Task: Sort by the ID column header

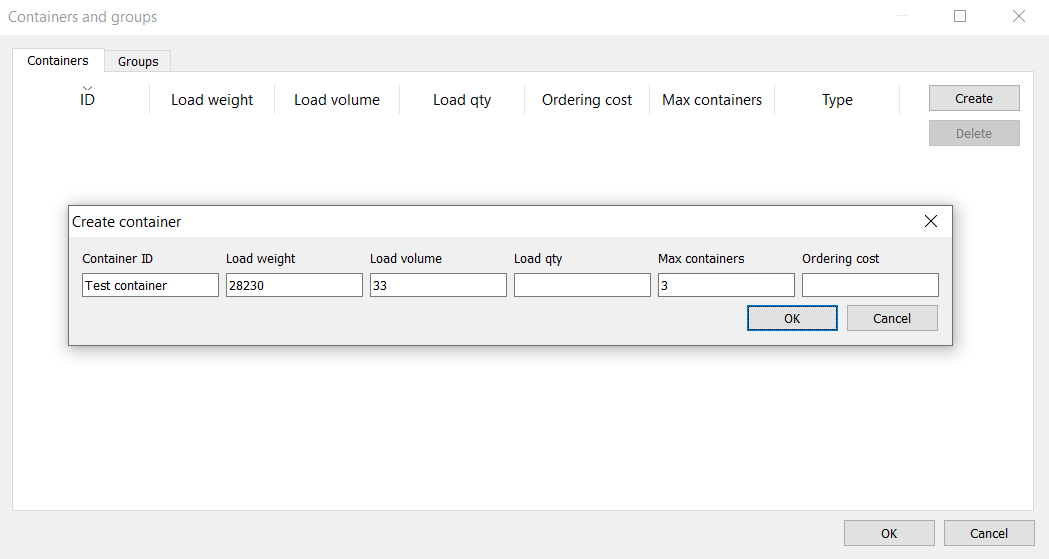Action: tap(88, 100)
